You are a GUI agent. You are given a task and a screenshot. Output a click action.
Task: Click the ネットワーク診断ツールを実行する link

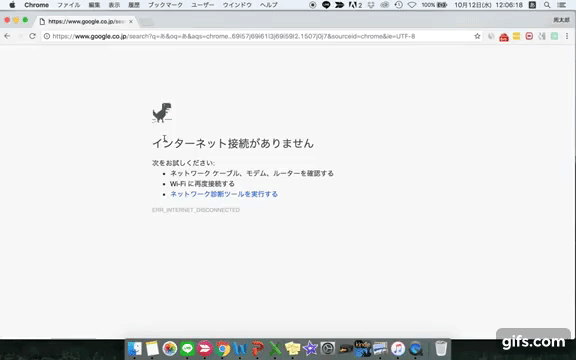[x=224, y=194]
